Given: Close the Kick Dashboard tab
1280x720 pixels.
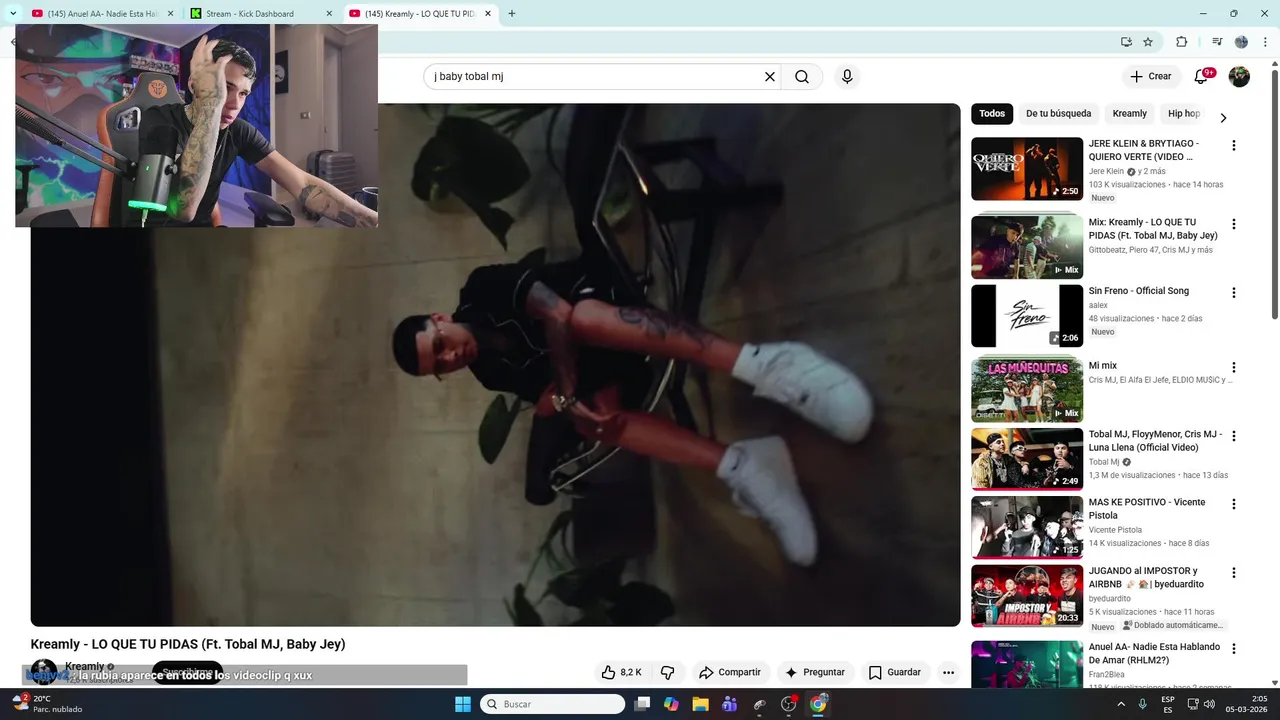Looking at the screenshot, I should (x=329, y=14).
